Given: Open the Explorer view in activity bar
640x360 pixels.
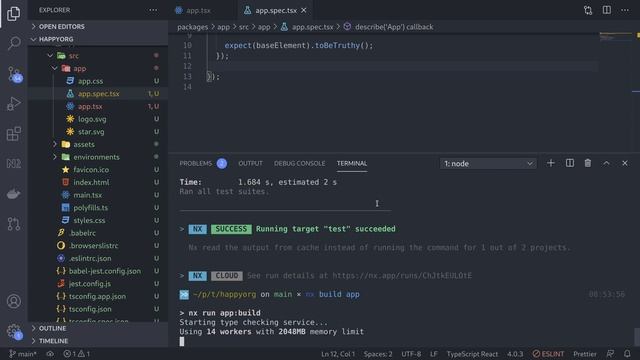Looking at the screenshot, I should click(13, 13).
